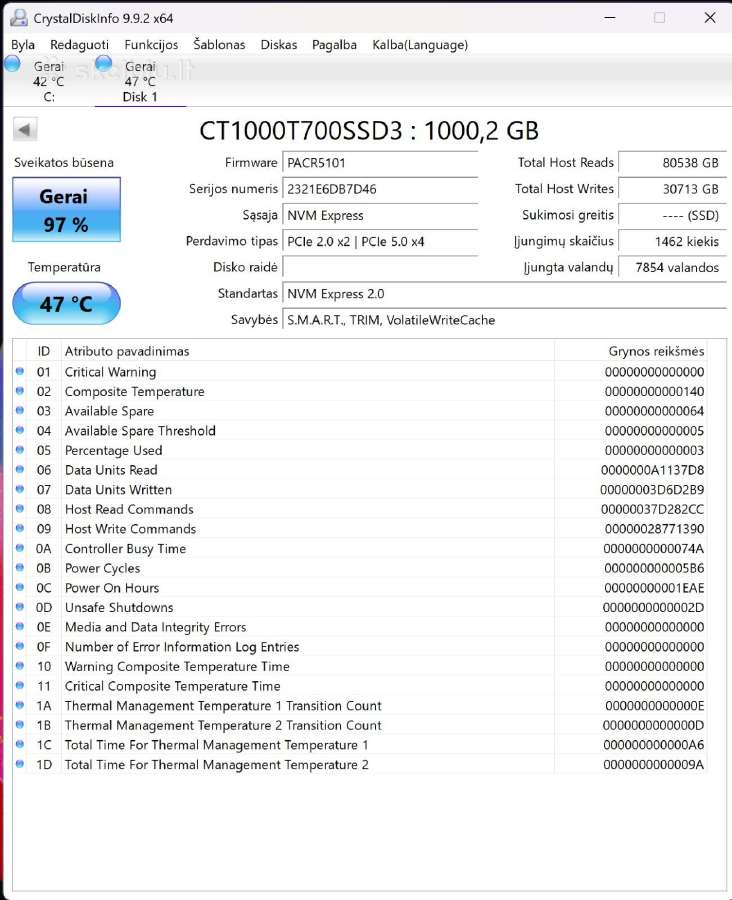The image size is (732, 900).
Task: Click status dot of Thermal Temperature 2 Transition Count
Action: pos(20,724)
